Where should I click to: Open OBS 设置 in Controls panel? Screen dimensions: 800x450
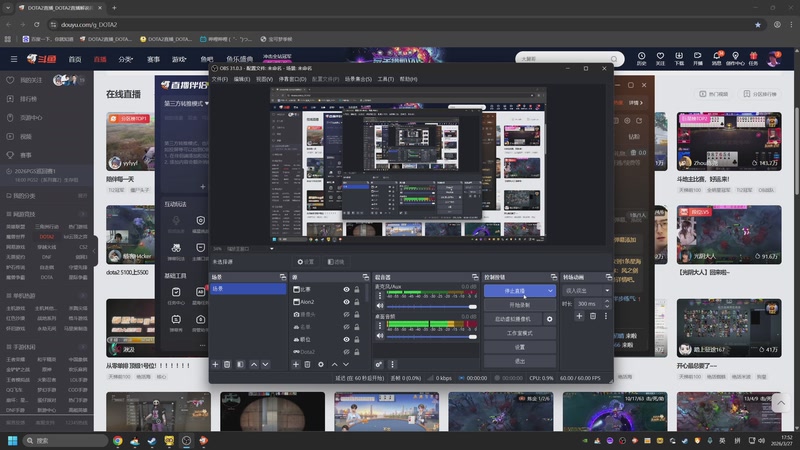[x=520, y=347]
